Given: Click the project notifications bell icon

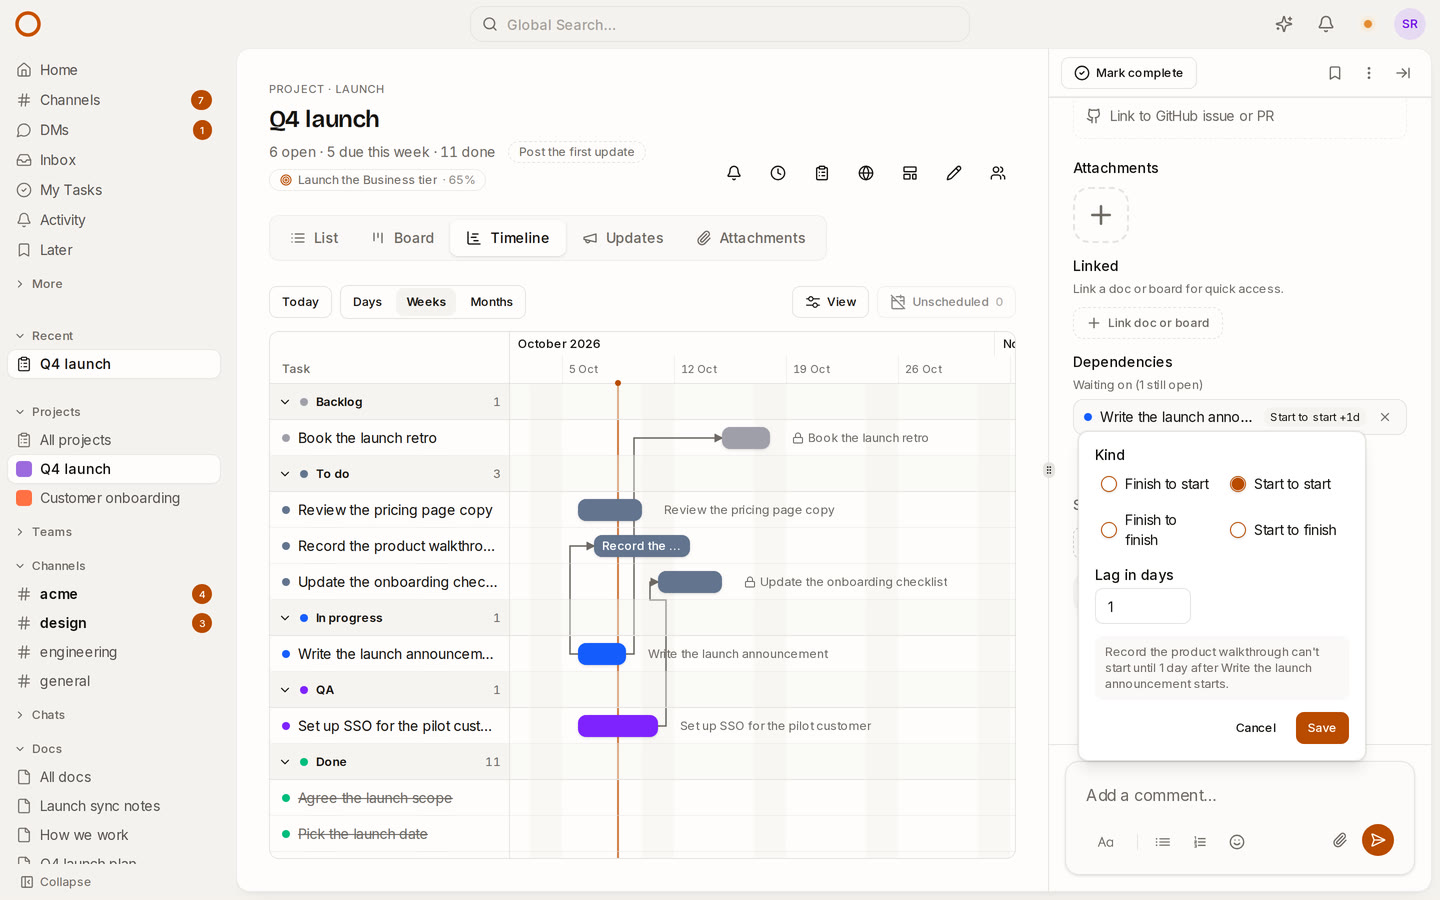Looking at the screenshot, I should tap(734, 173).
